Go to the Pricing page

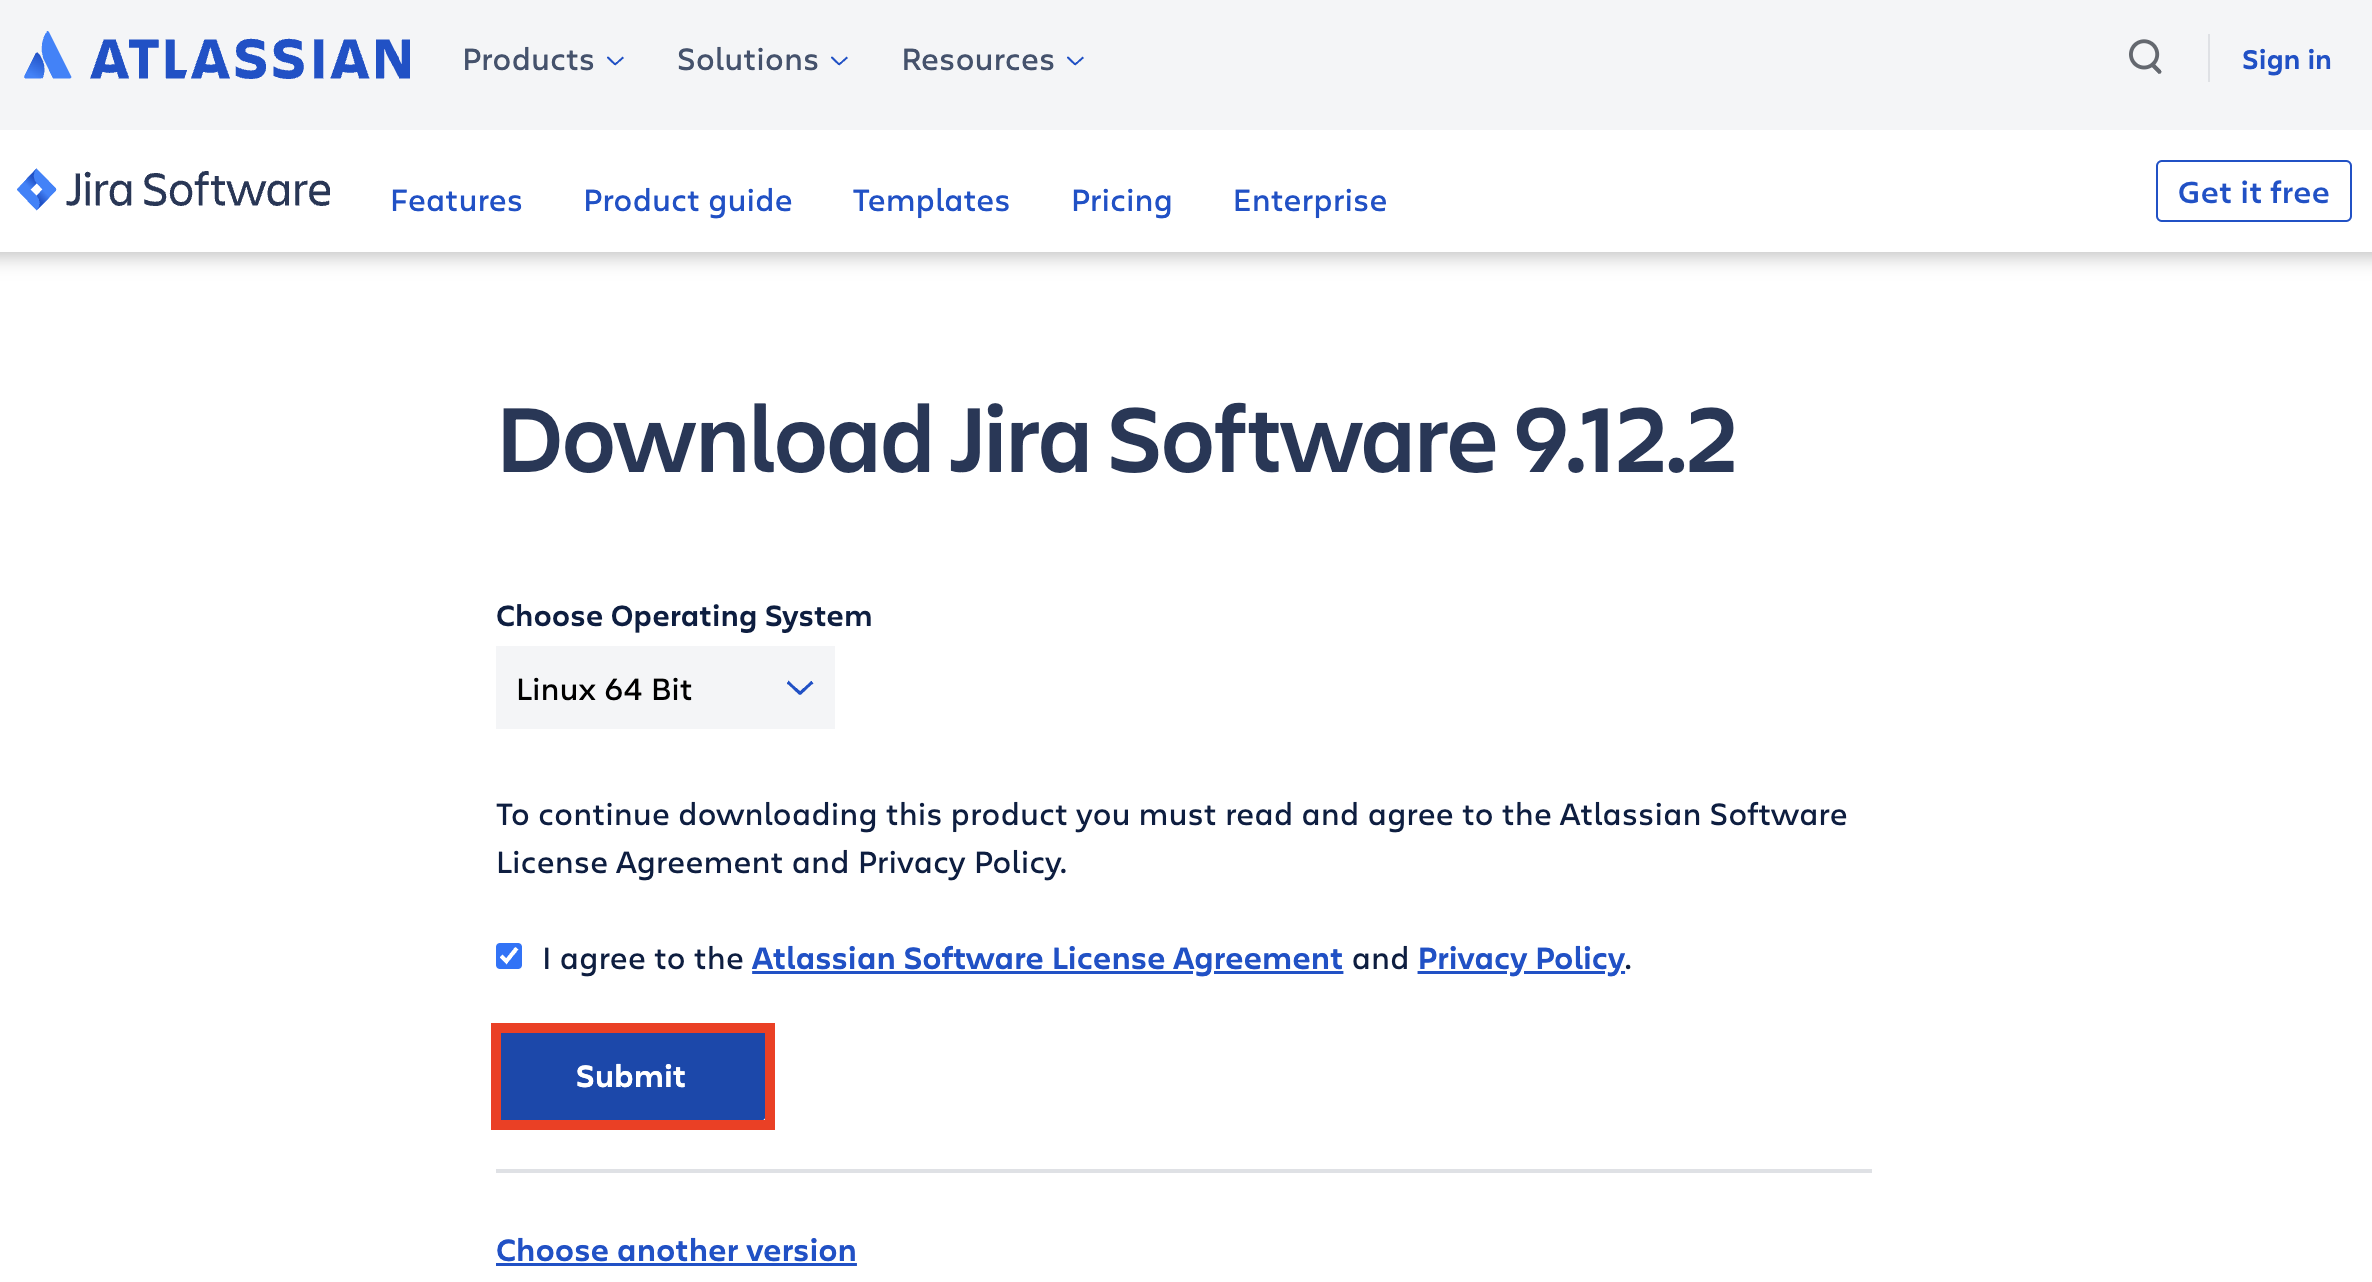[1121, 200]
